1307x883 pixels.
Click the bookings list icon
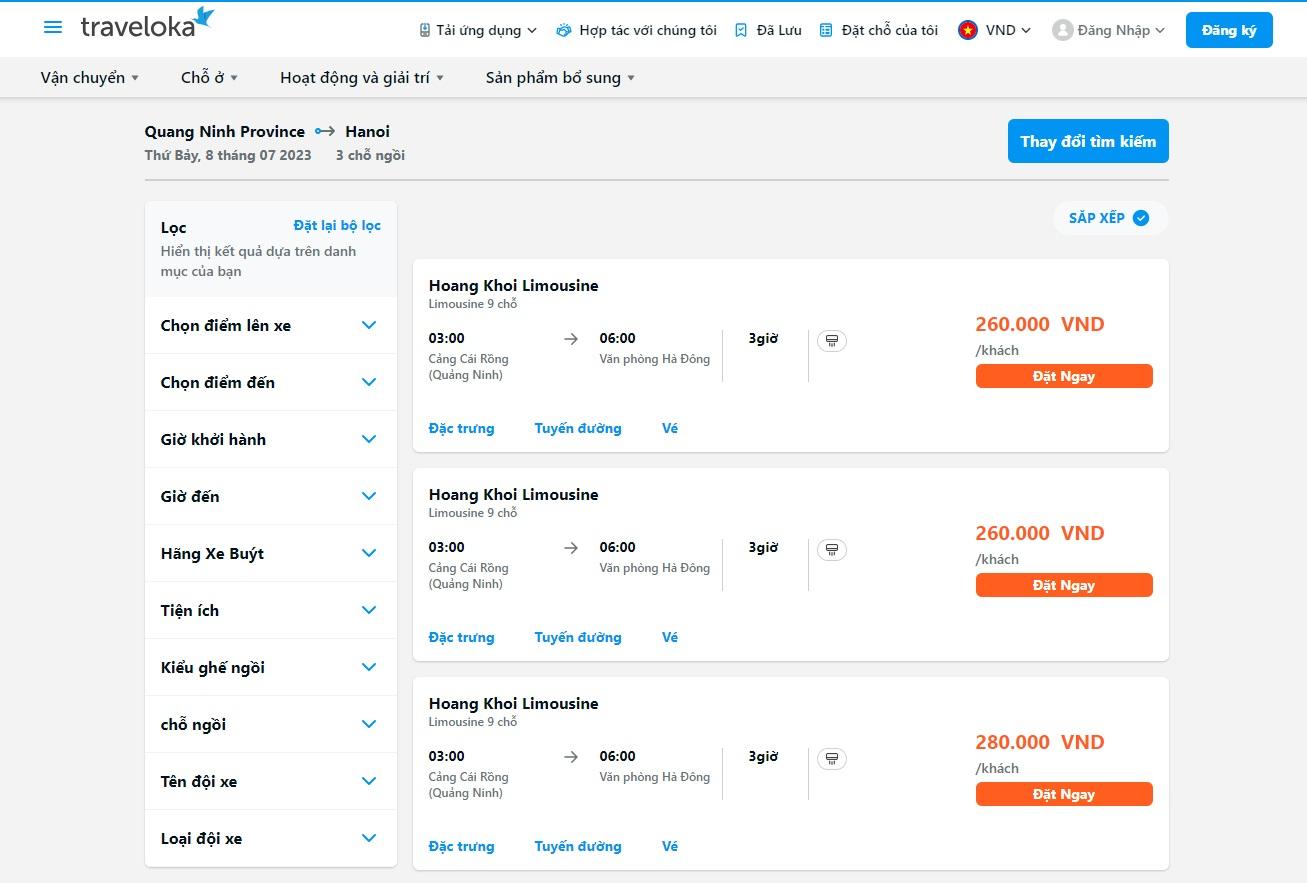826,30
